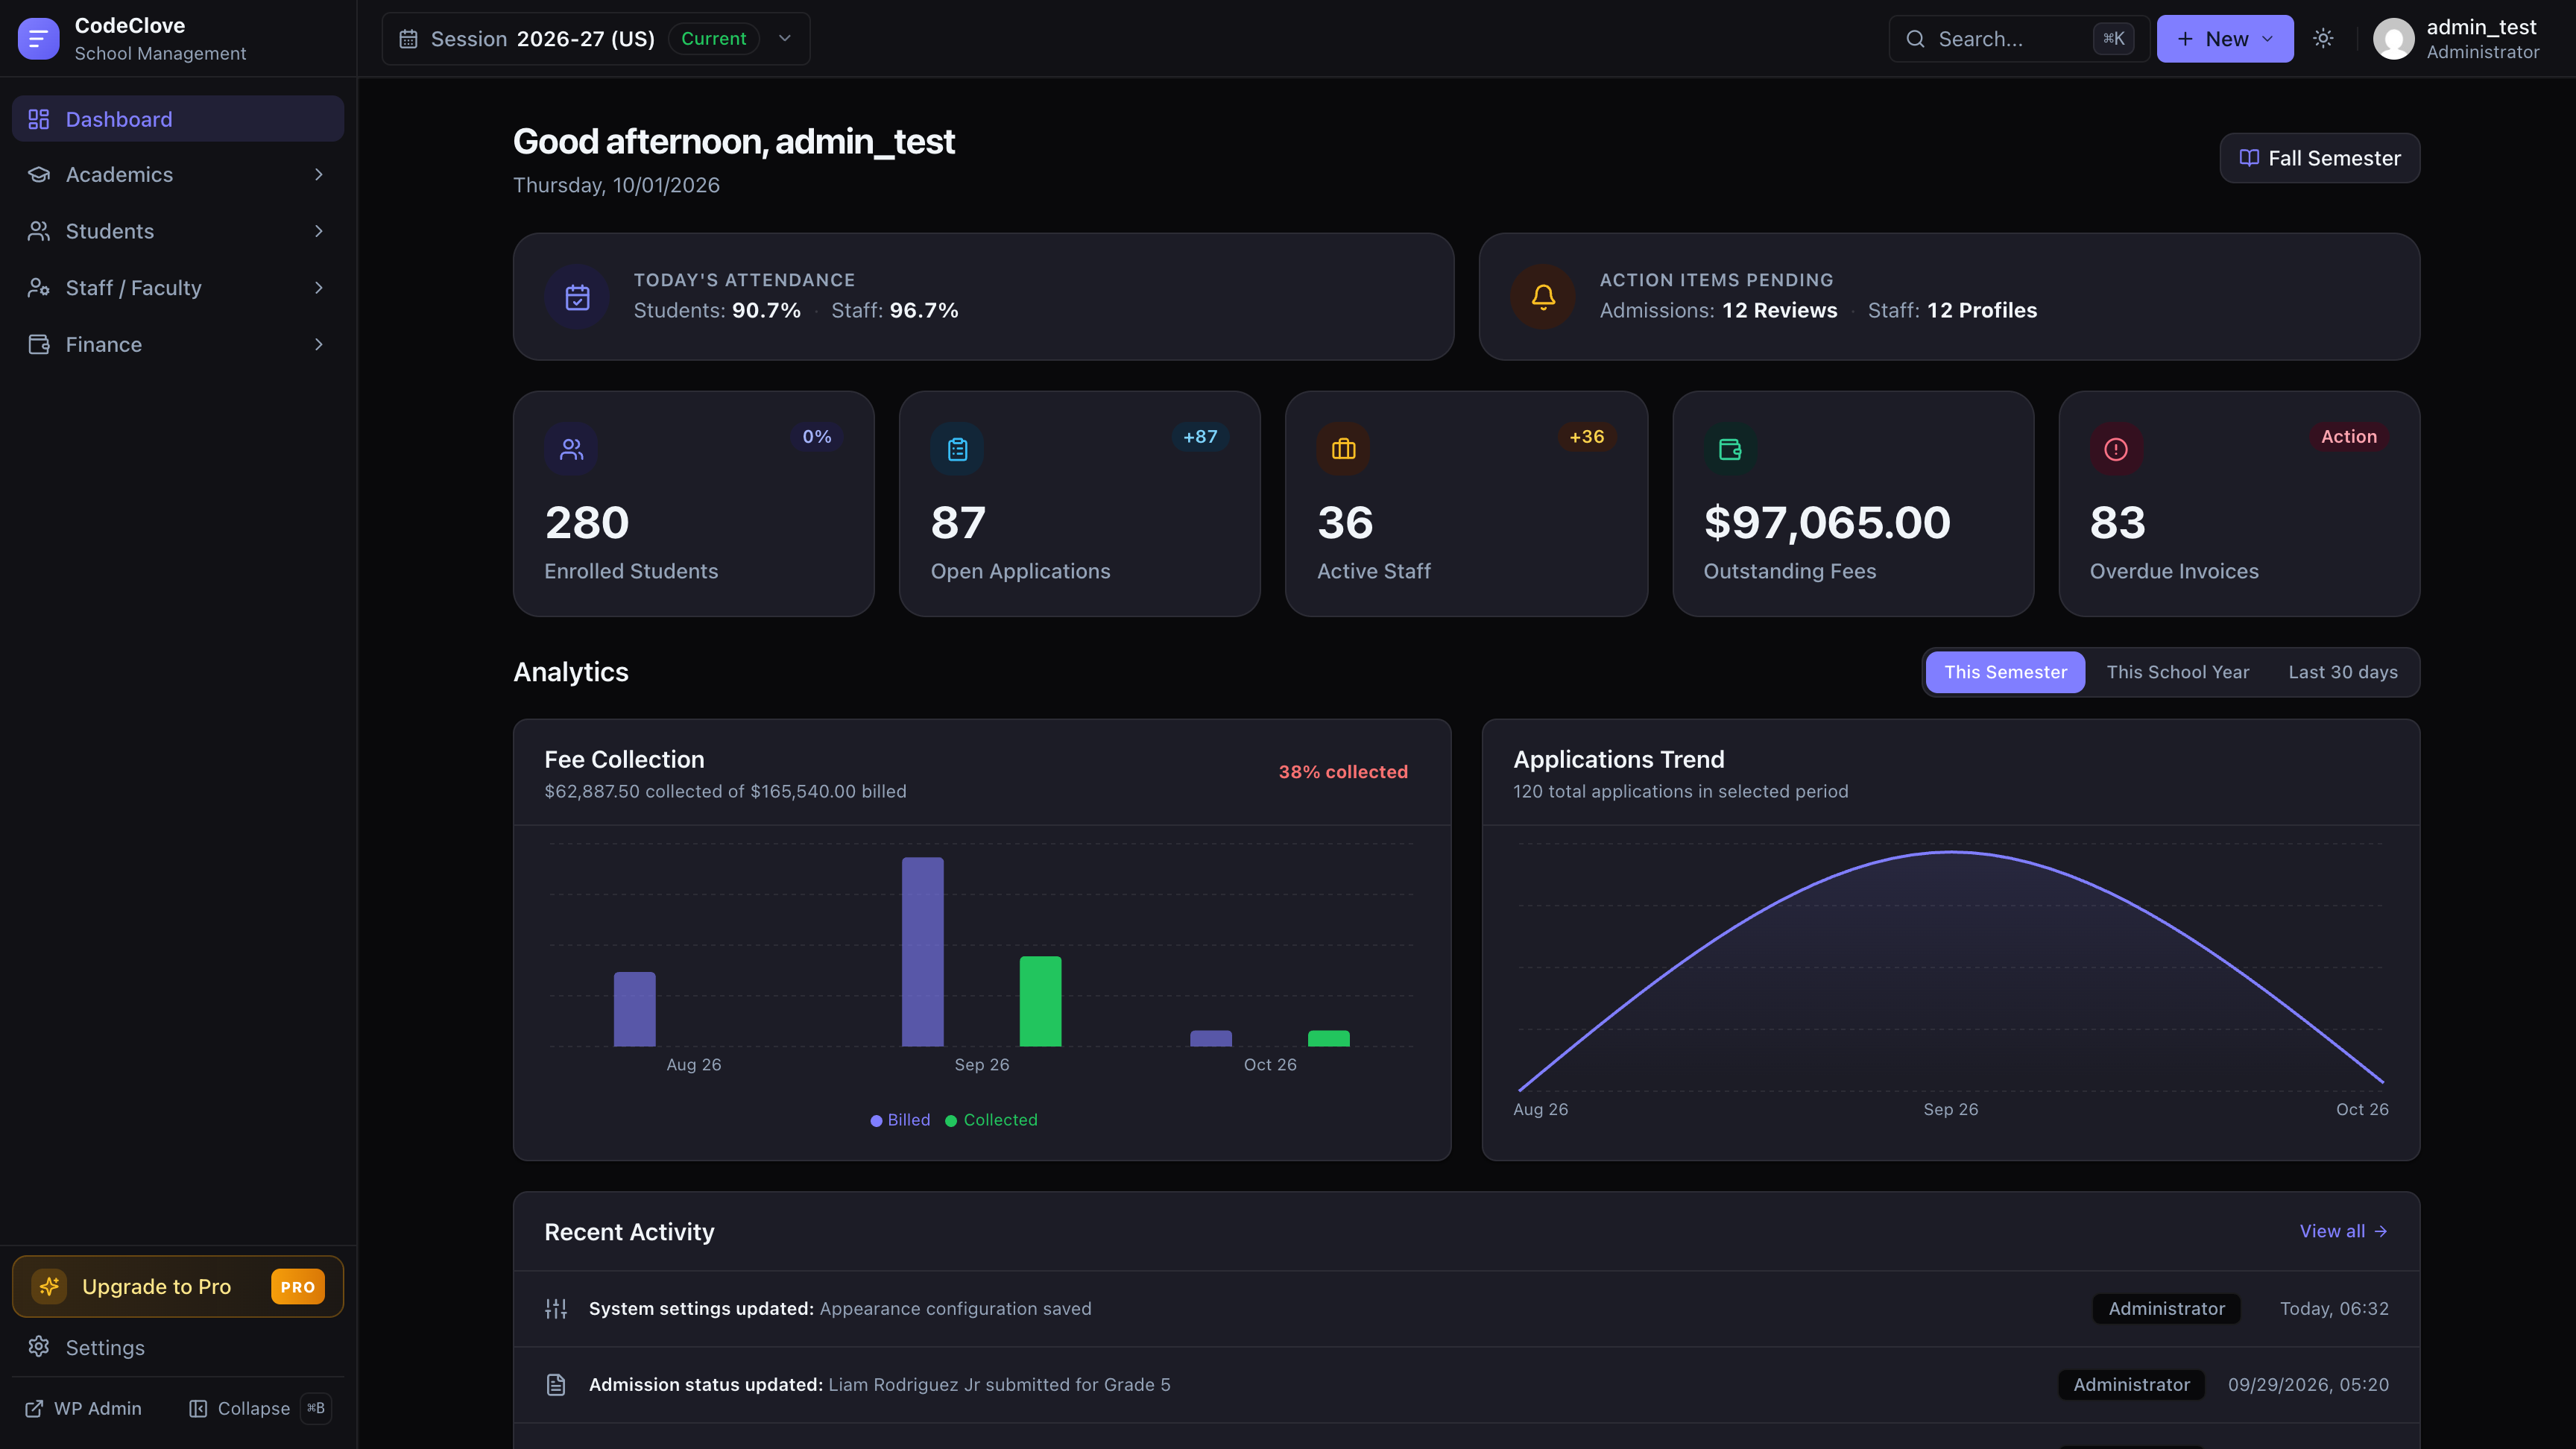Click the 12 Profiles staff text
The width and height of the screenshot is (2576, 1449).
click(1982, 310)
